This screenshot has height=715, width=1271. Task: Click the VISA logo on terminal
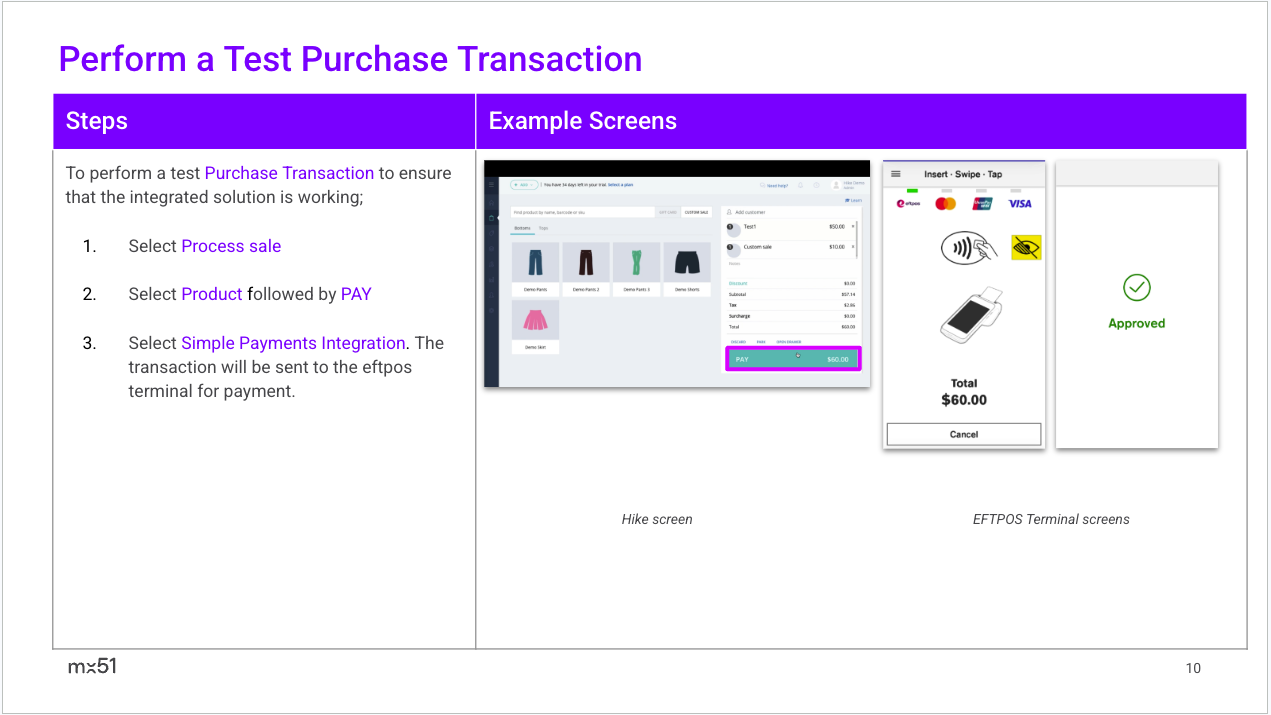(1019, 204)
